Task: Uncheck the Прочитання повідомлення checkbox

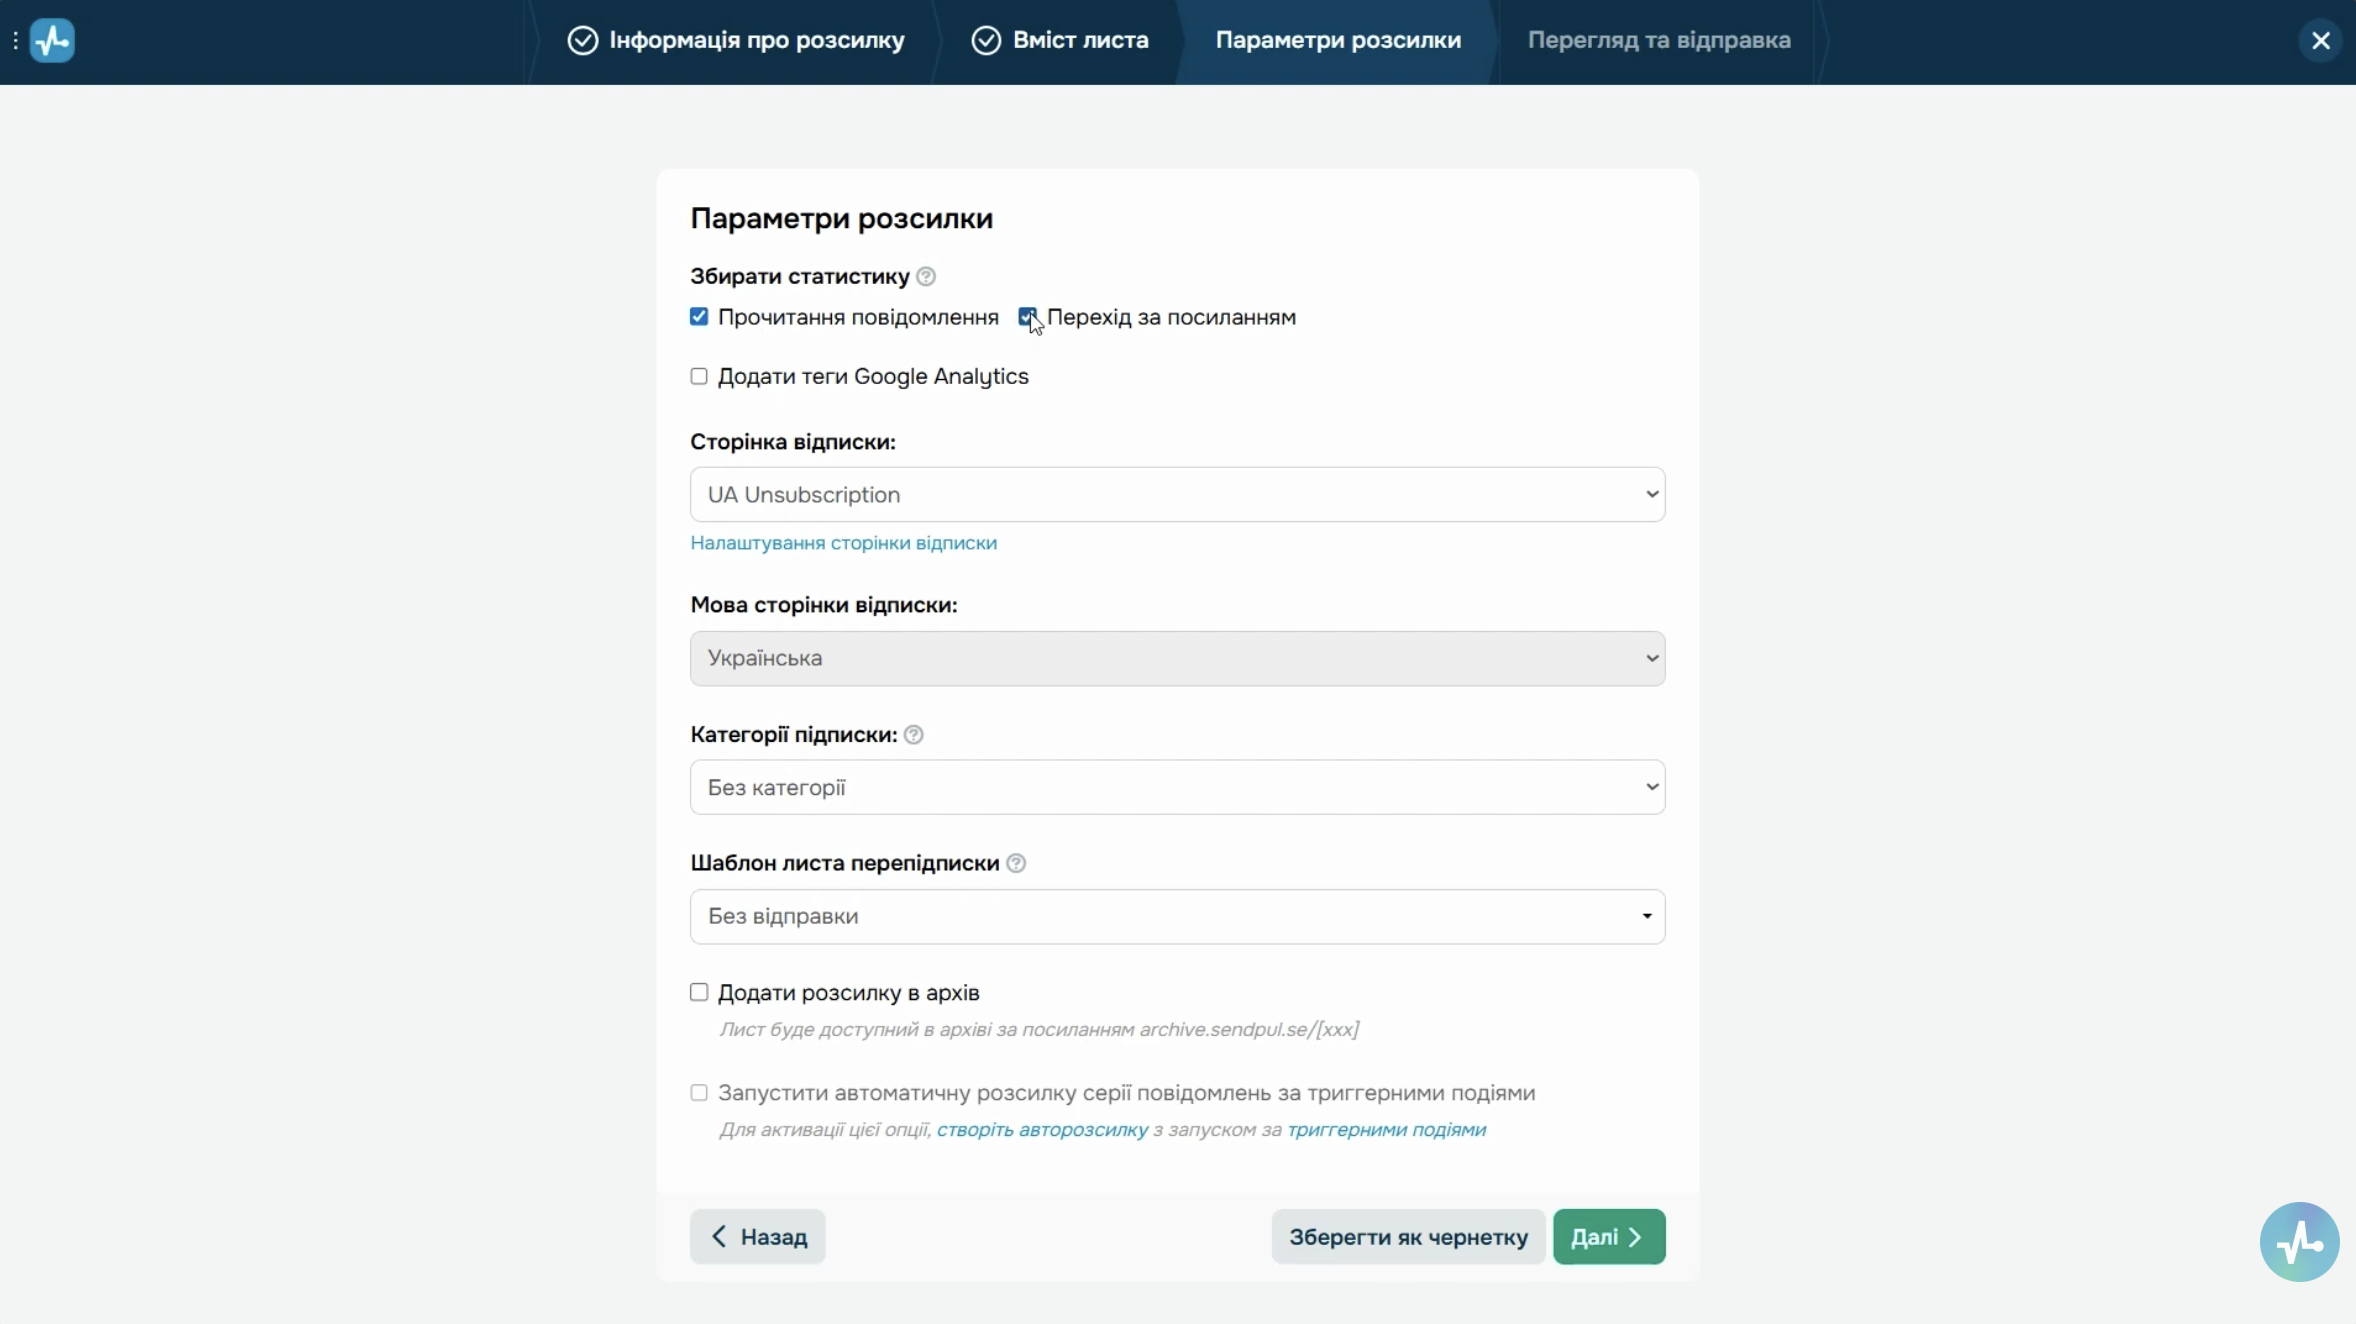Action: click(x=699, y=317)
